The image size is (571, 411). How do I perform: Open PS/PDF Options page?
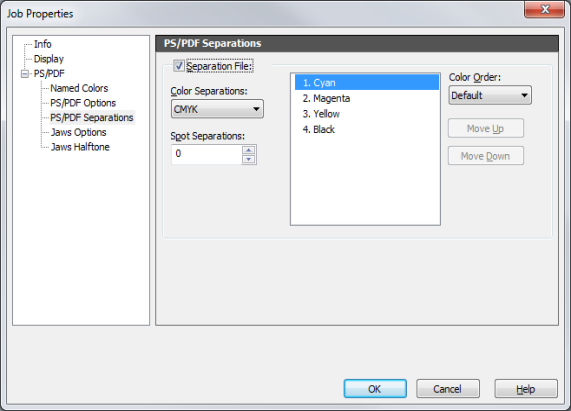[83, 103]
